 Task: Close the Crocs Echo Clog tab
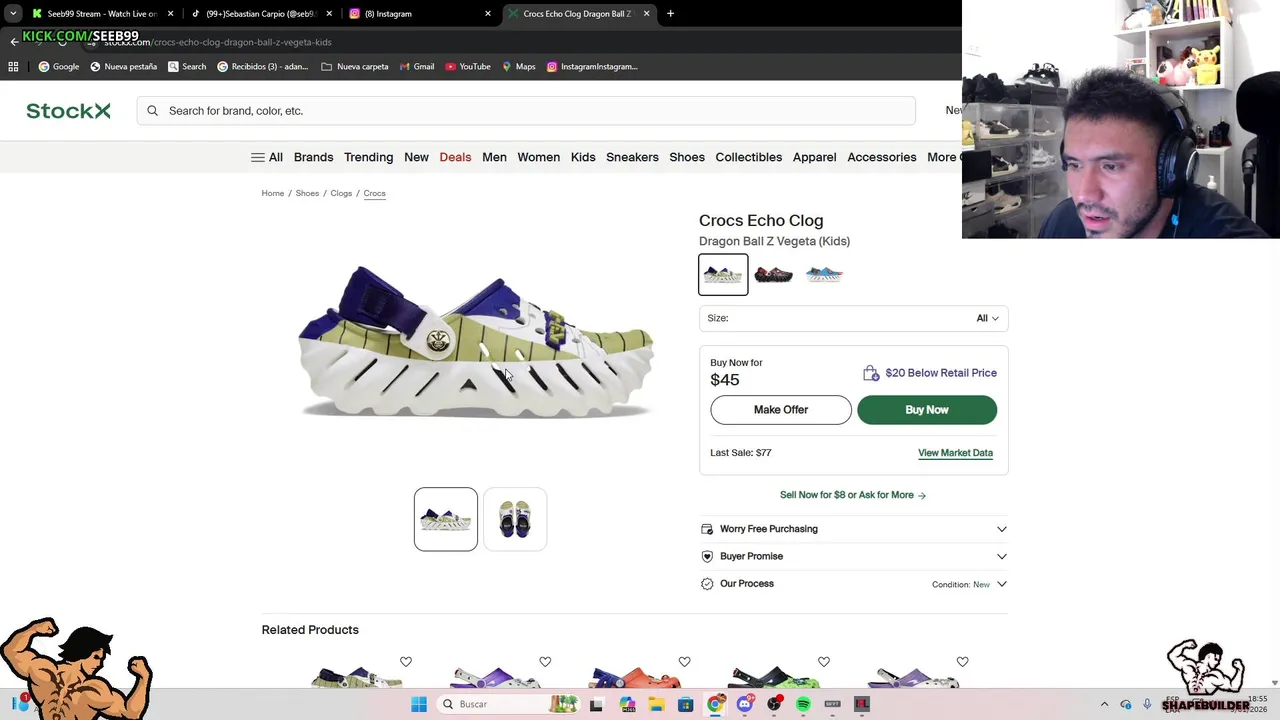646,14
